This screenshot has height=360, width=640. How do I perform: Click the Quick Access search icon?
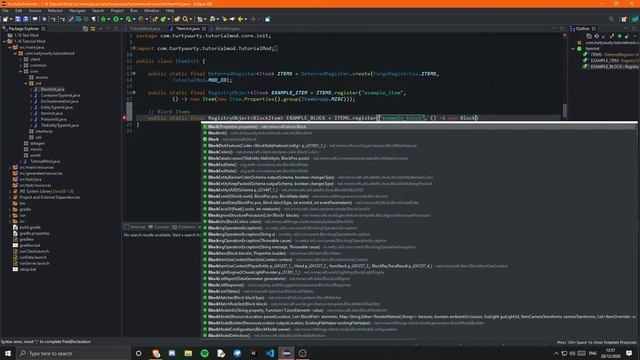tap(611, 19)
